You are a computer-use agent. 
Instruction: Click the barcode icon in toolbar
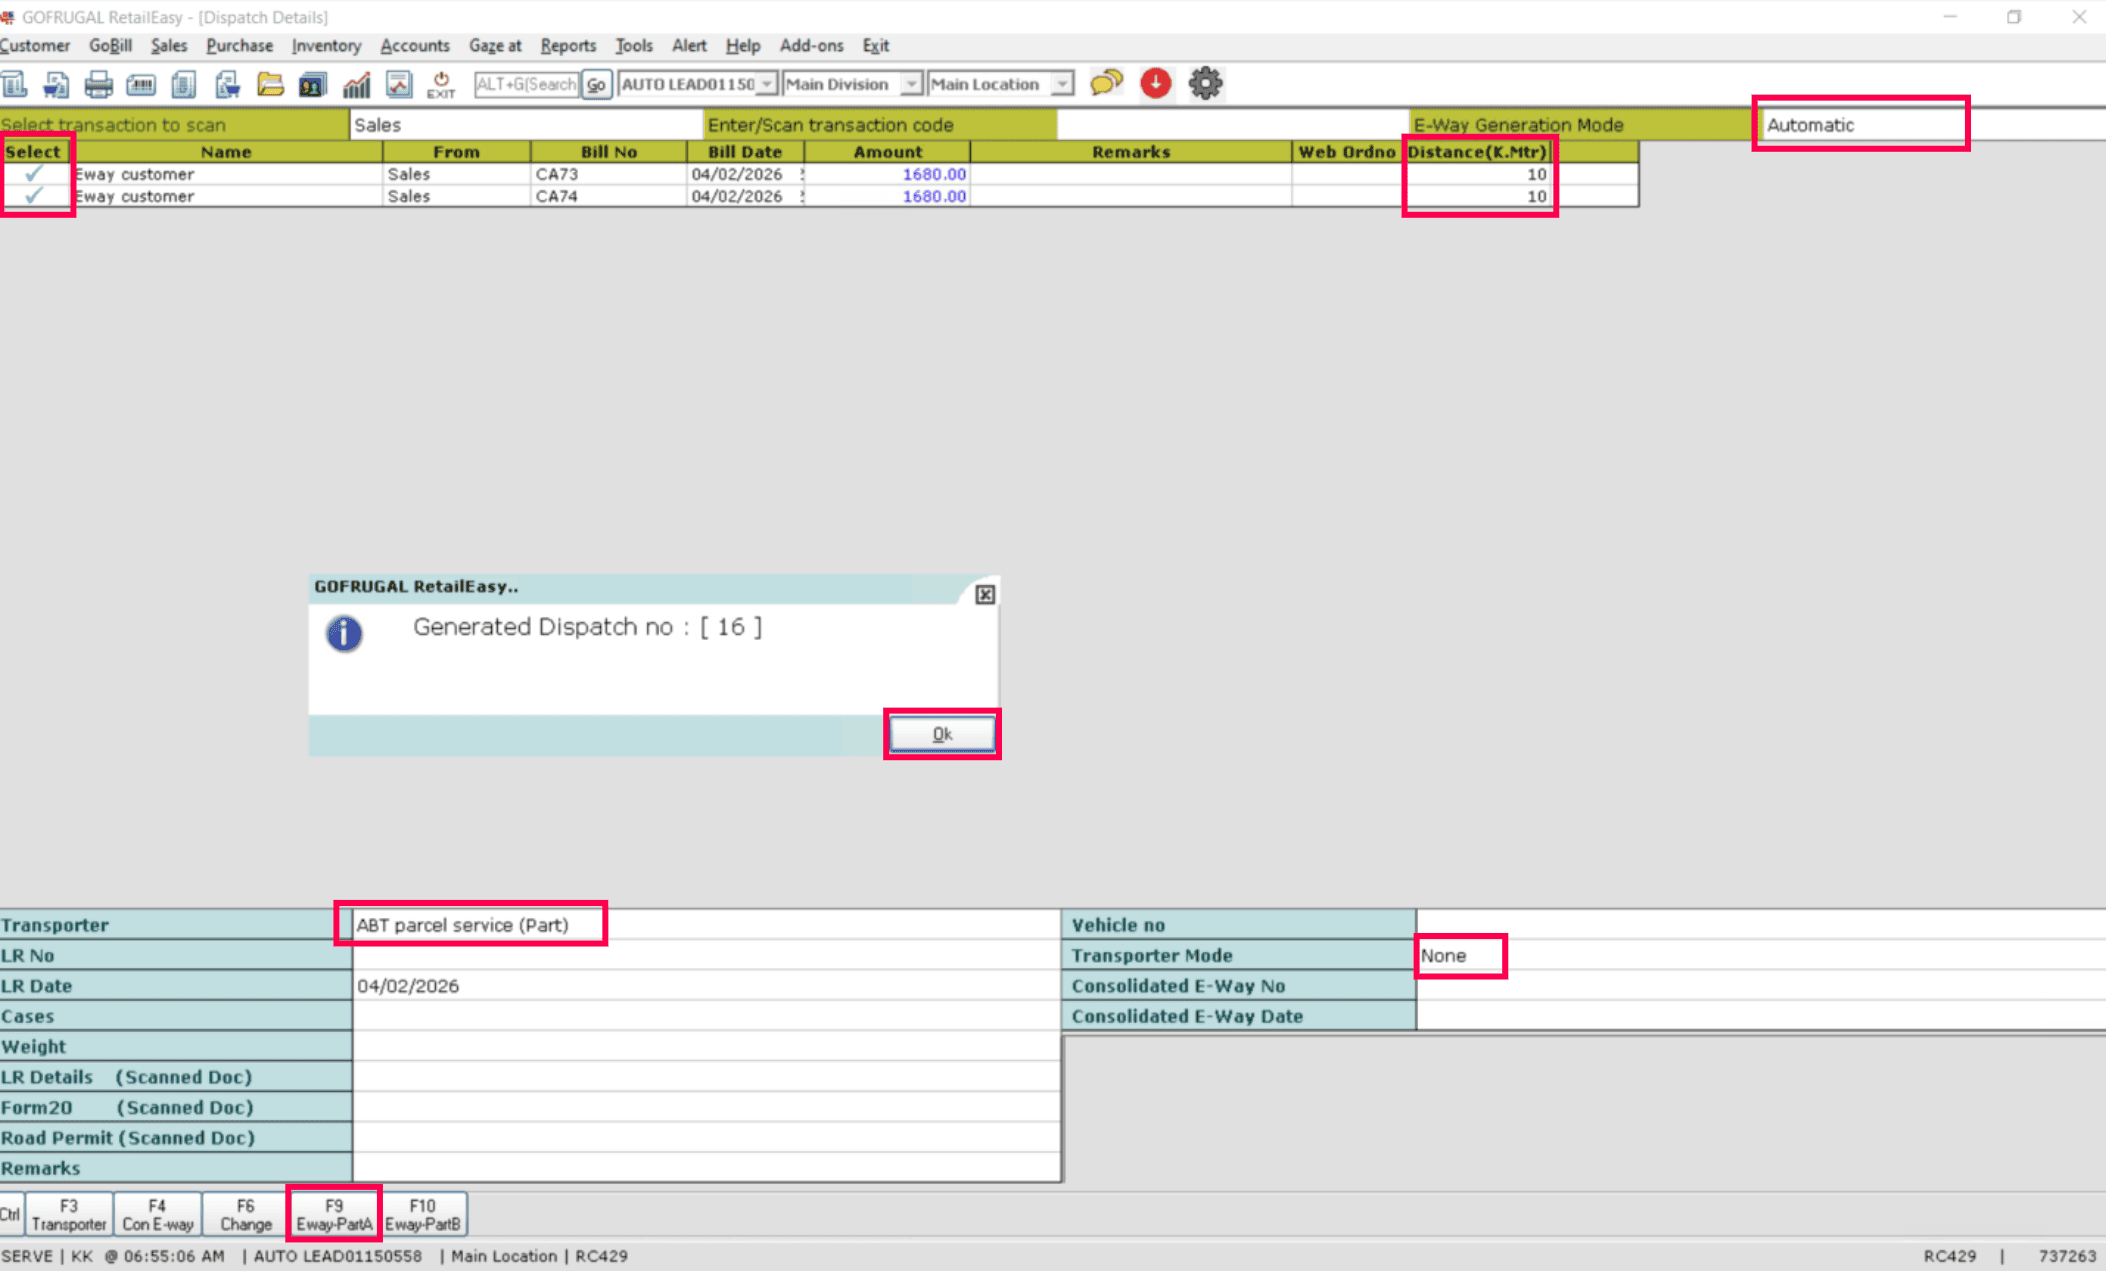(141, 84)
